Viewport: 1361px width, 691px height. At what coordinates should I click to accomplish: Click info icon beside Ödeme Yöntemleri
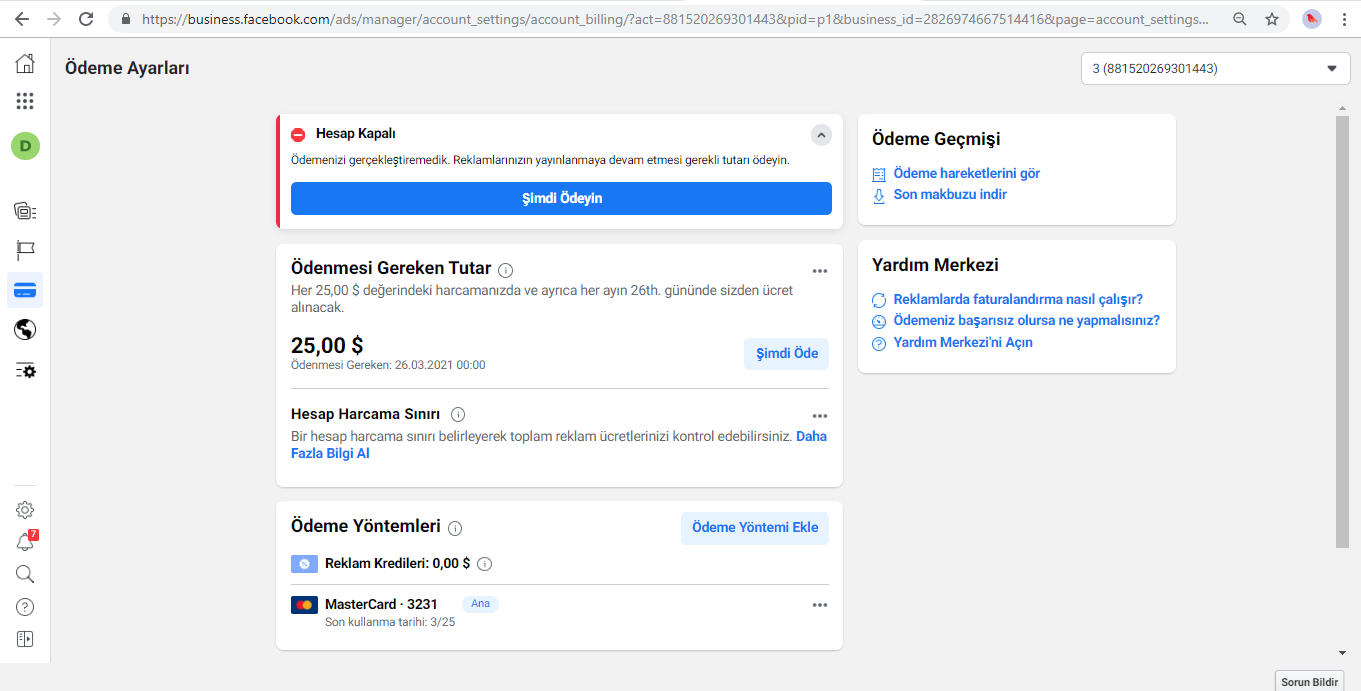tap(455, 528)
